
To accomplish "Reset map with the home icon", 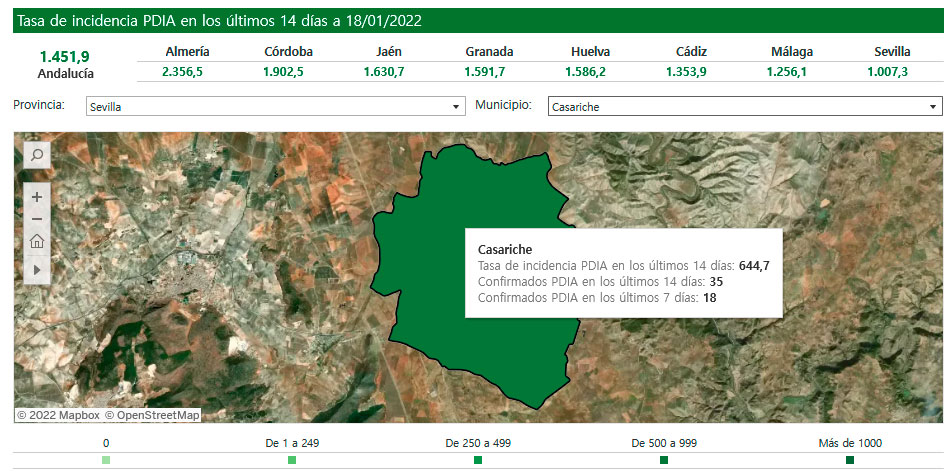I will click(37, 241).
